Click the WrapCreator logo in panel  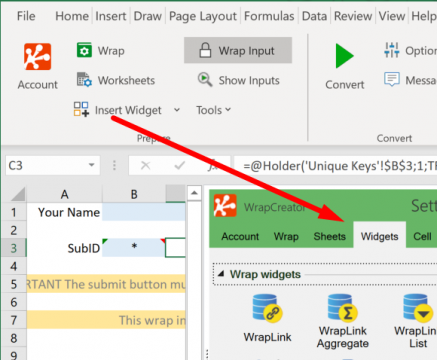tap(225, 206)
